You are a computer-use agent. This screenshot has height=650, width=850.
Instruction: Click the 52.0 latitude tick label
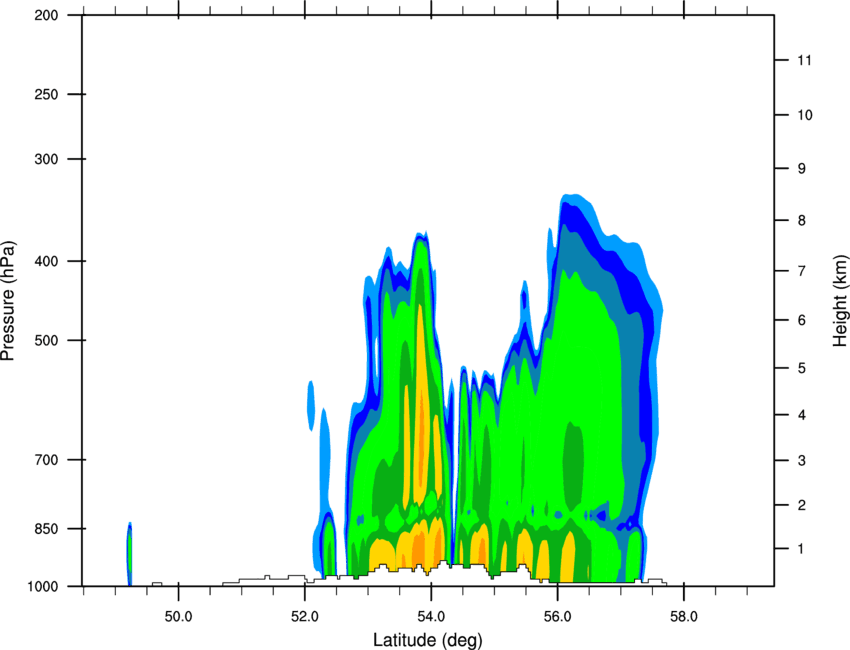click(x=305, y=617)
